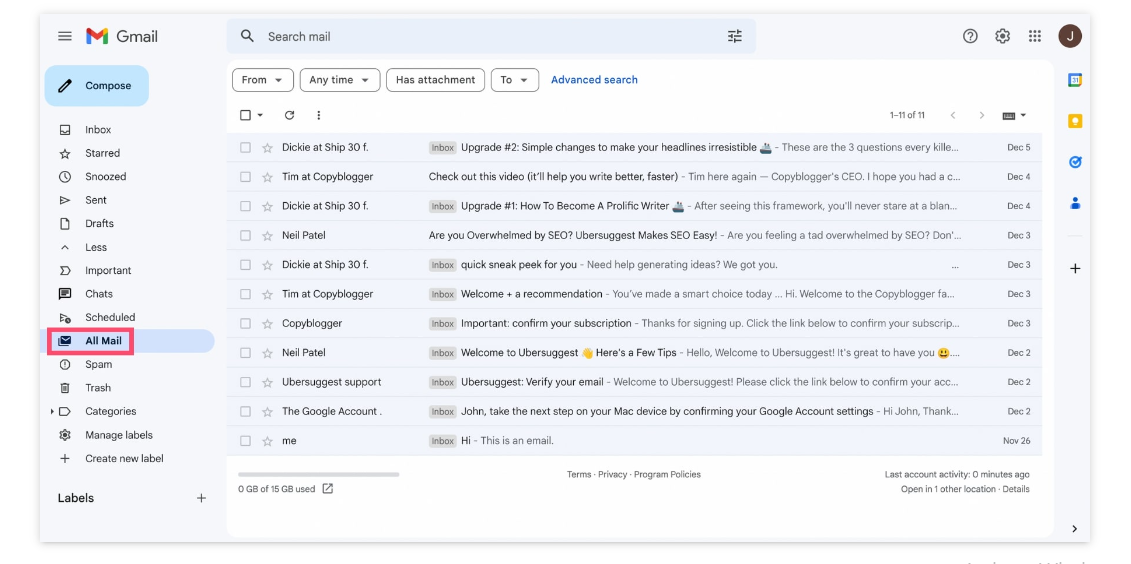The height and width of the screenshot is (564, 1131).
Task: Open Google Keep side panel icon
Action: (x=1075, y=121)
